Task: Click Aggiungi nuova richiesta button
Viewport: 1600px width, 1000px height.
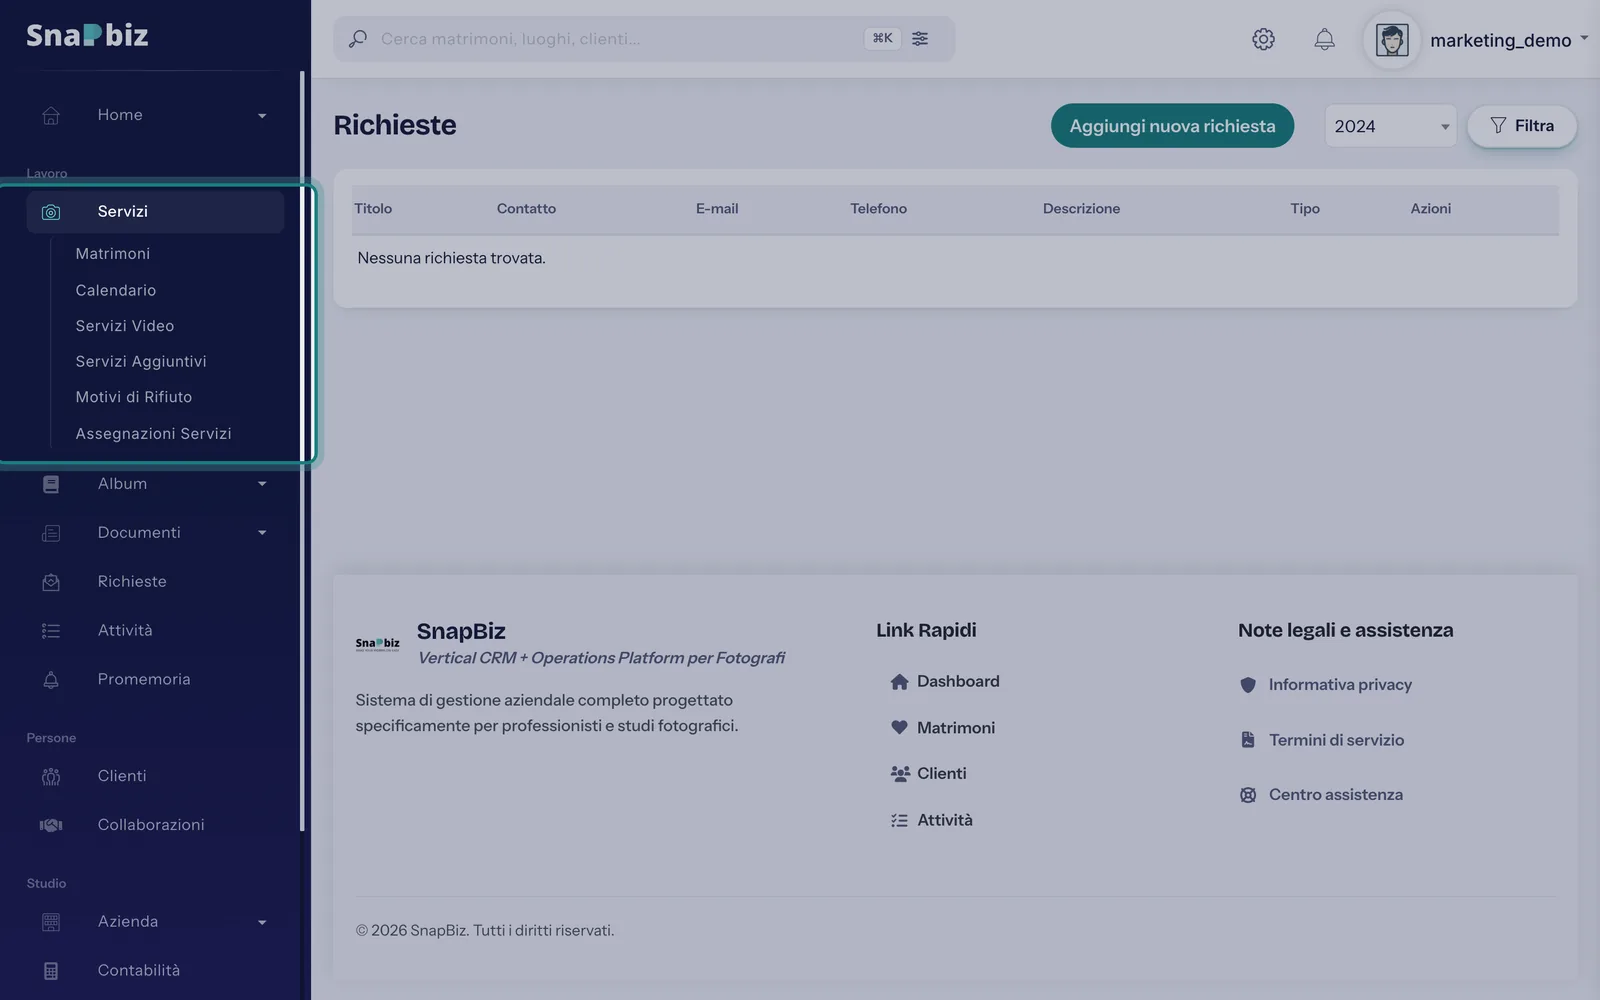Action: tap(1172, 126)
